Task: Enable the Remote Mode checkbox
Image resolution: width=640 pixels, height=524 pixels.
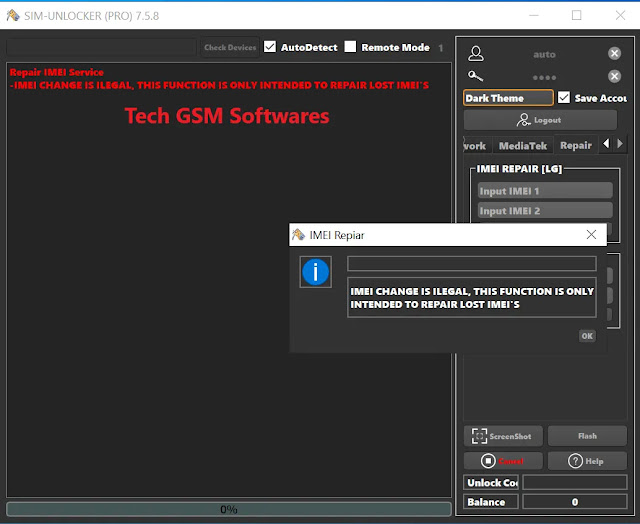Action: click(x=350, y=47)
